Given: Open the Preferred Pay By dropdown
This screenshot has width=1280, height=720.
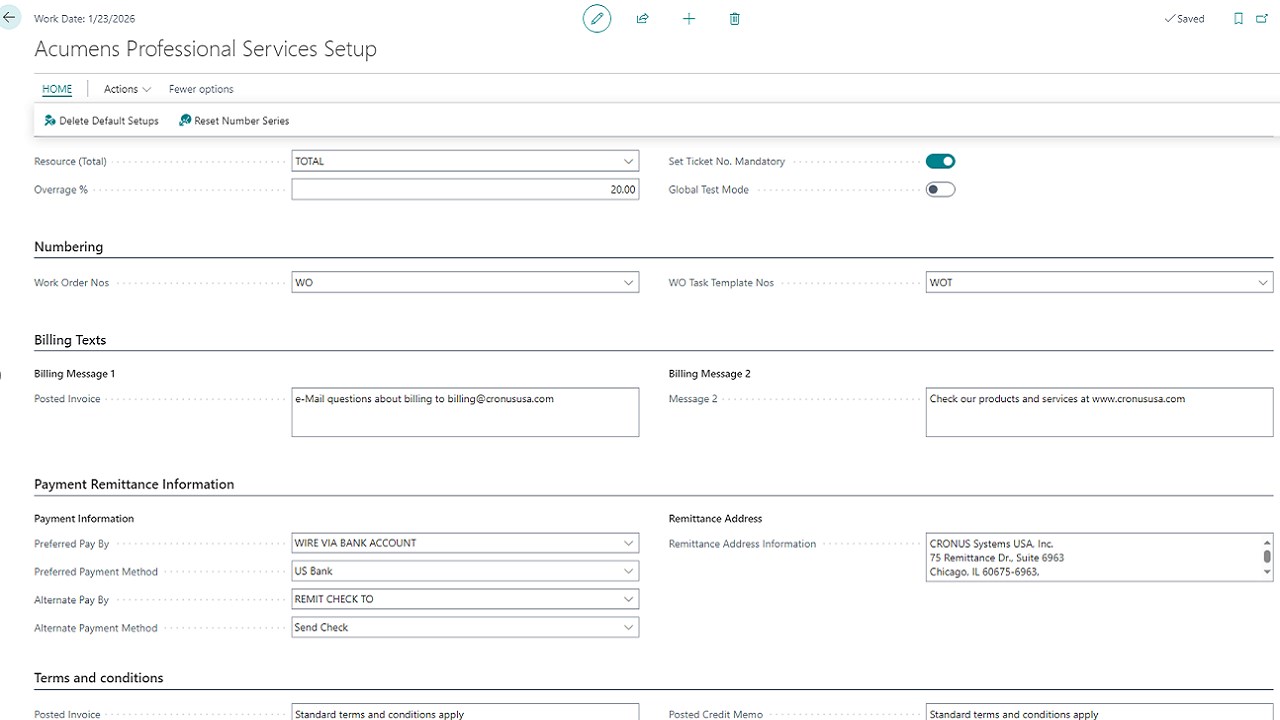Looking at the screenshot, I should pos(628,542).
